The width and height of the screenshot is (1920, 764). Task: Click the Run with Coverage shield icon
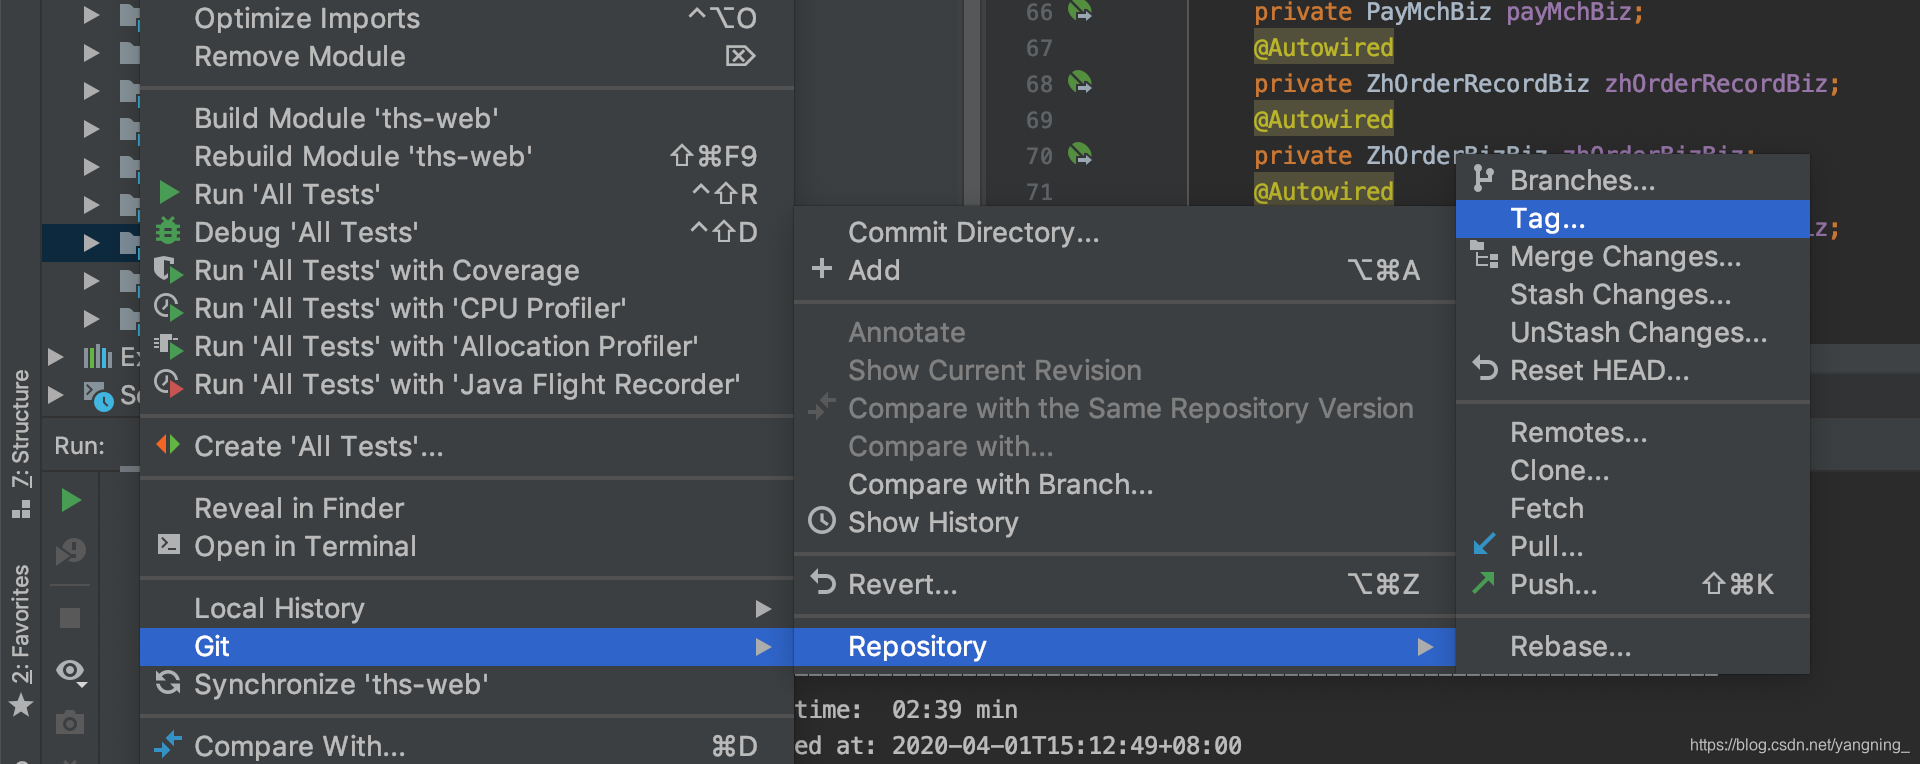(168, 270)
